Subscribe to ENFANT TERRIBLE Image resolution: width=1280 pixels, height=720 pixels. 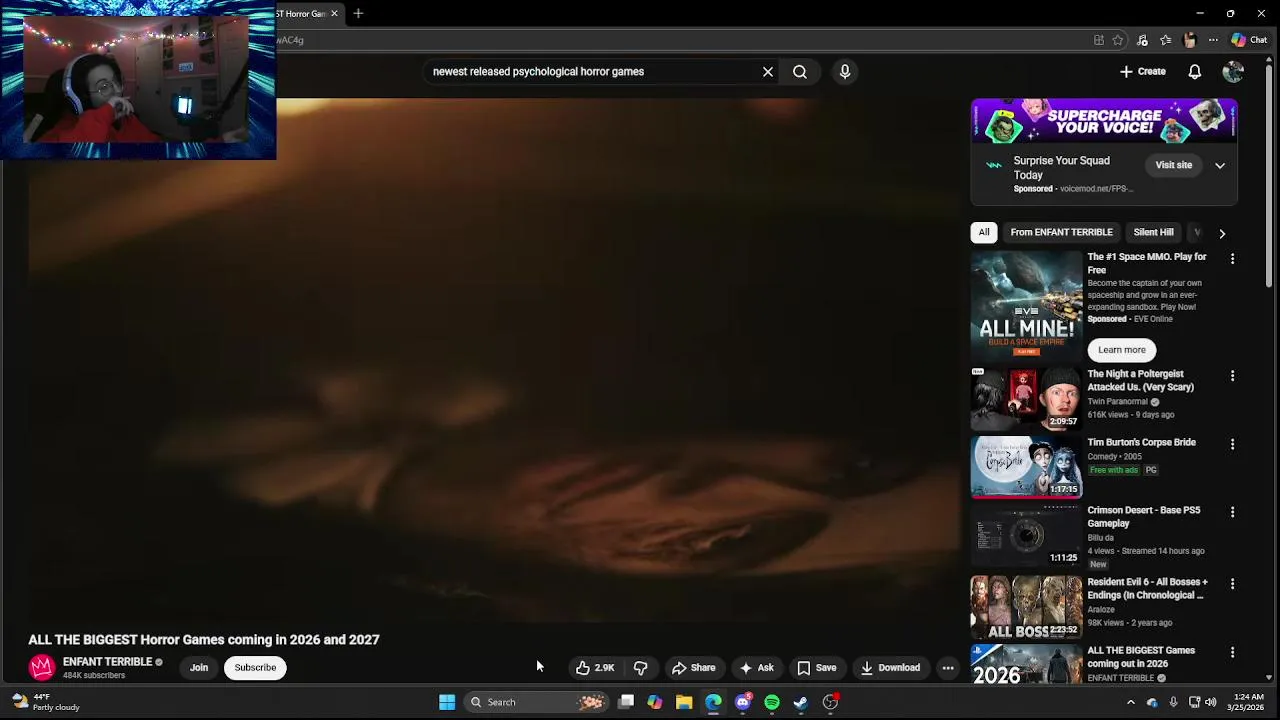tap(255, 668)
